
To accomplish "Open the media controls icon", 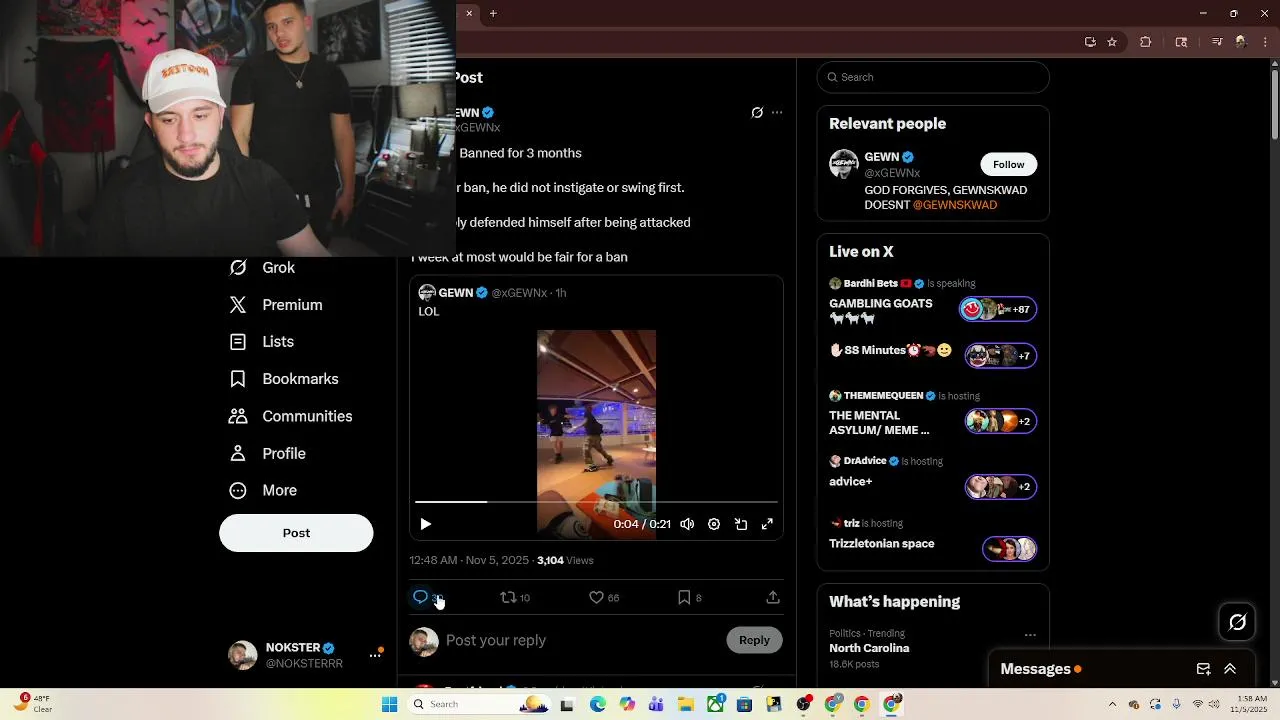I will coord(1217,42).
